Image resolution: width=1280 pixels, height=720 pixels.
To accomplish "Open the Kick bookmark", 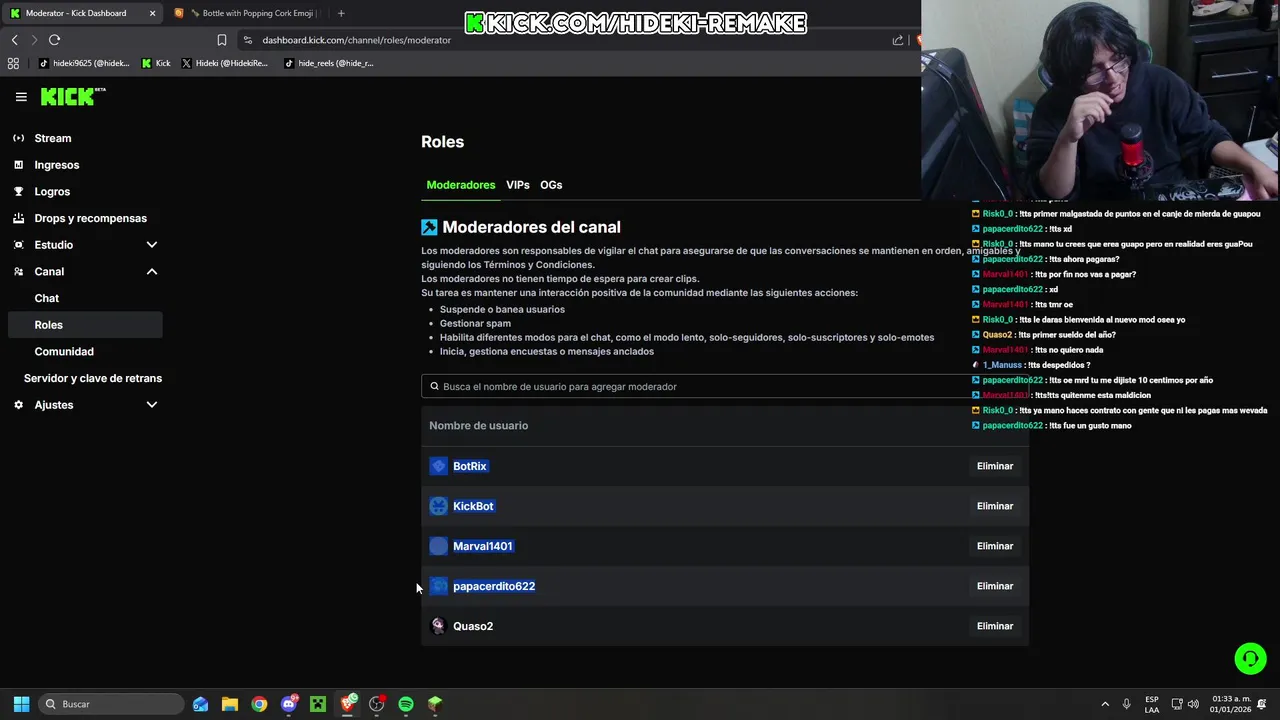I will point(156,63).
